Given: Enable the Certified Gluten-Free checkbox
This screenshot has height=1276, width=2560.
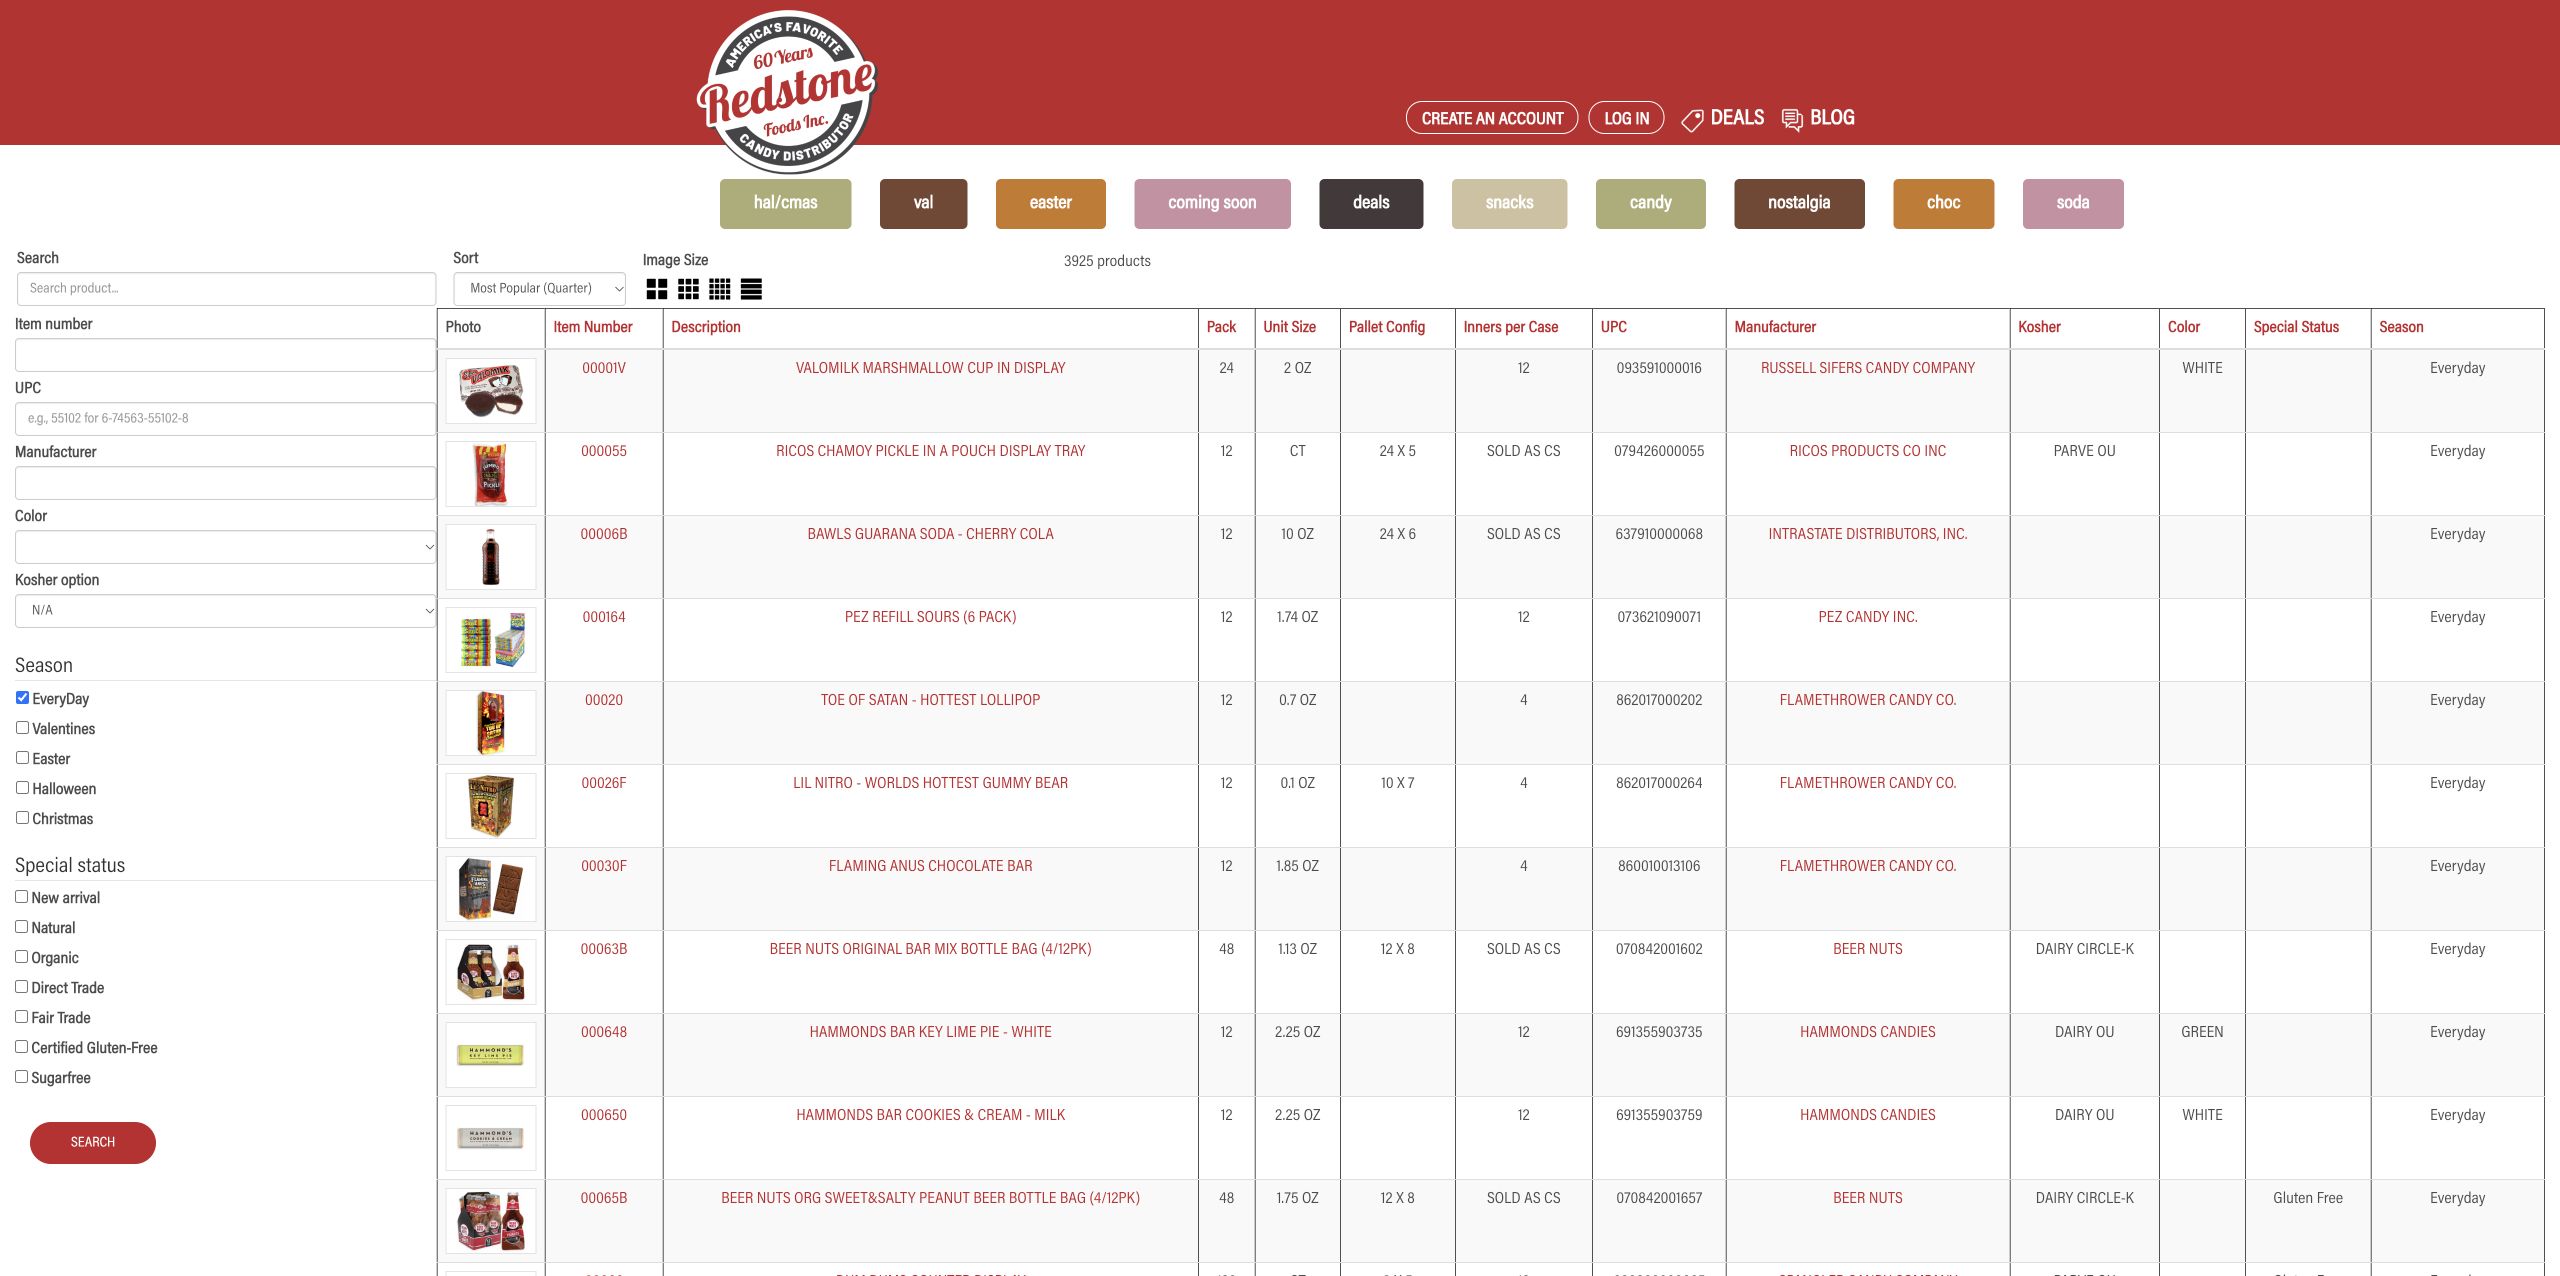Looking at the screenshot, I should (21, 1047).
